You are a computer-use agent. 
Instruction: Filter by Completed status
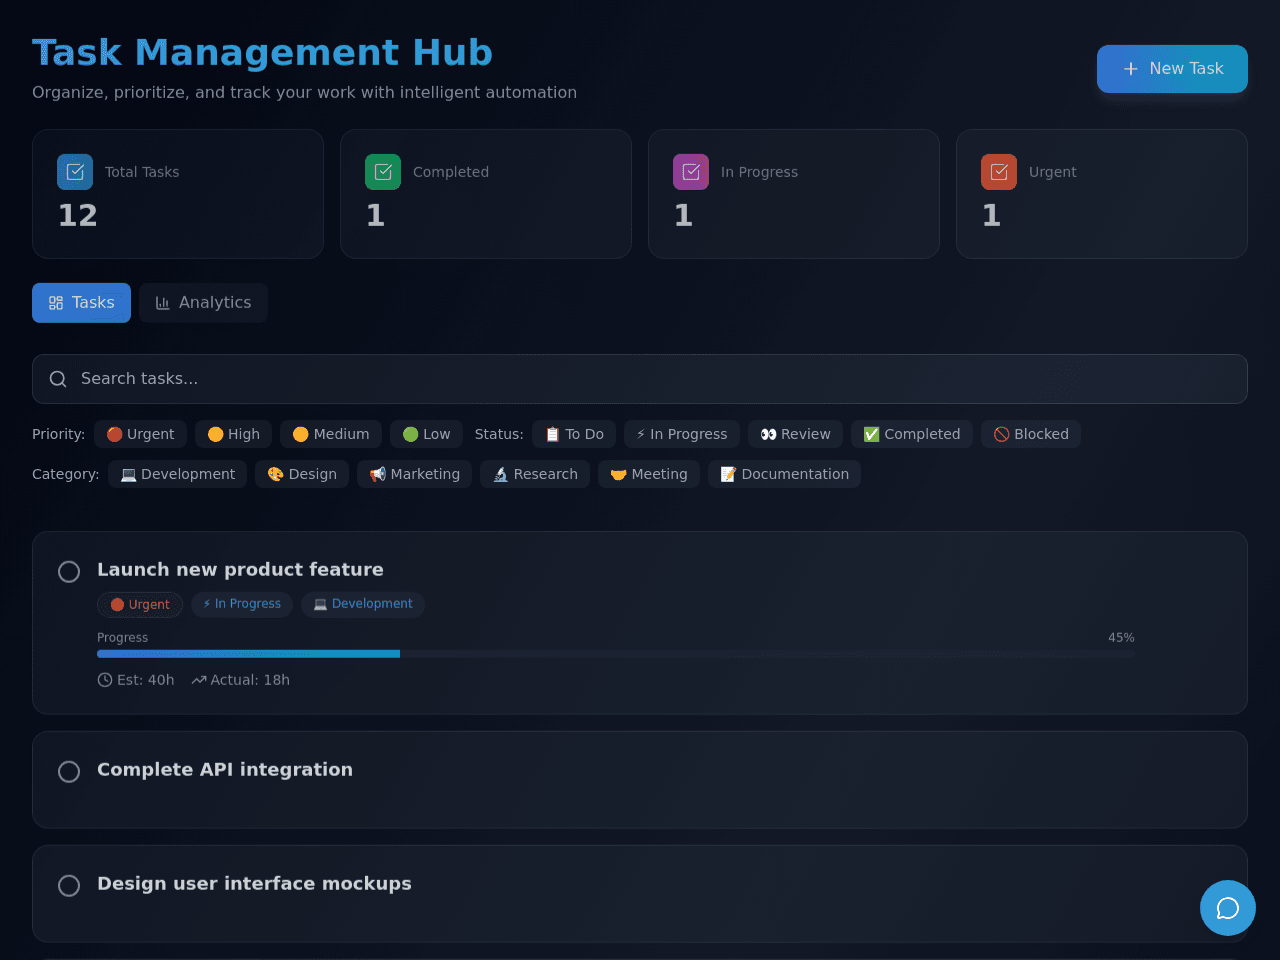click(911, 434)
